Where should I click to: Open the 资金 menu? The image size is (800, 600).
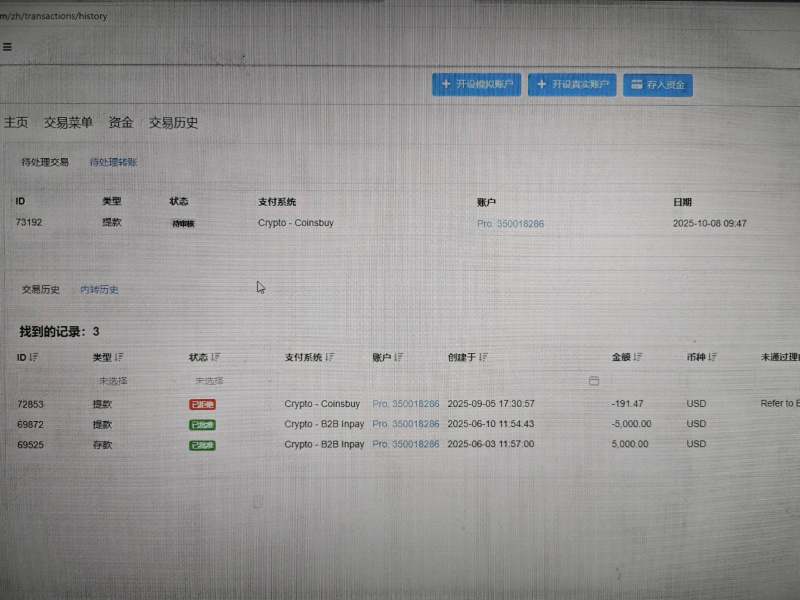pyautogui.click(x=121, y=122)
